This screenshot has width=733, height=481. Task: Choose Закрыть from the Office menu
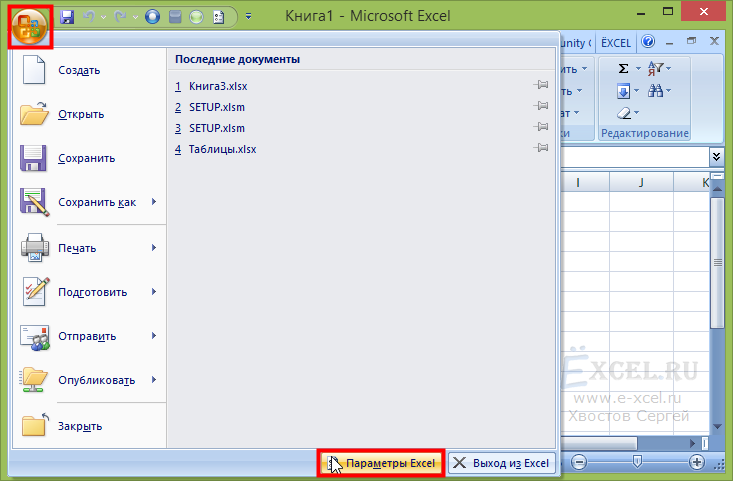click(89, 426)
